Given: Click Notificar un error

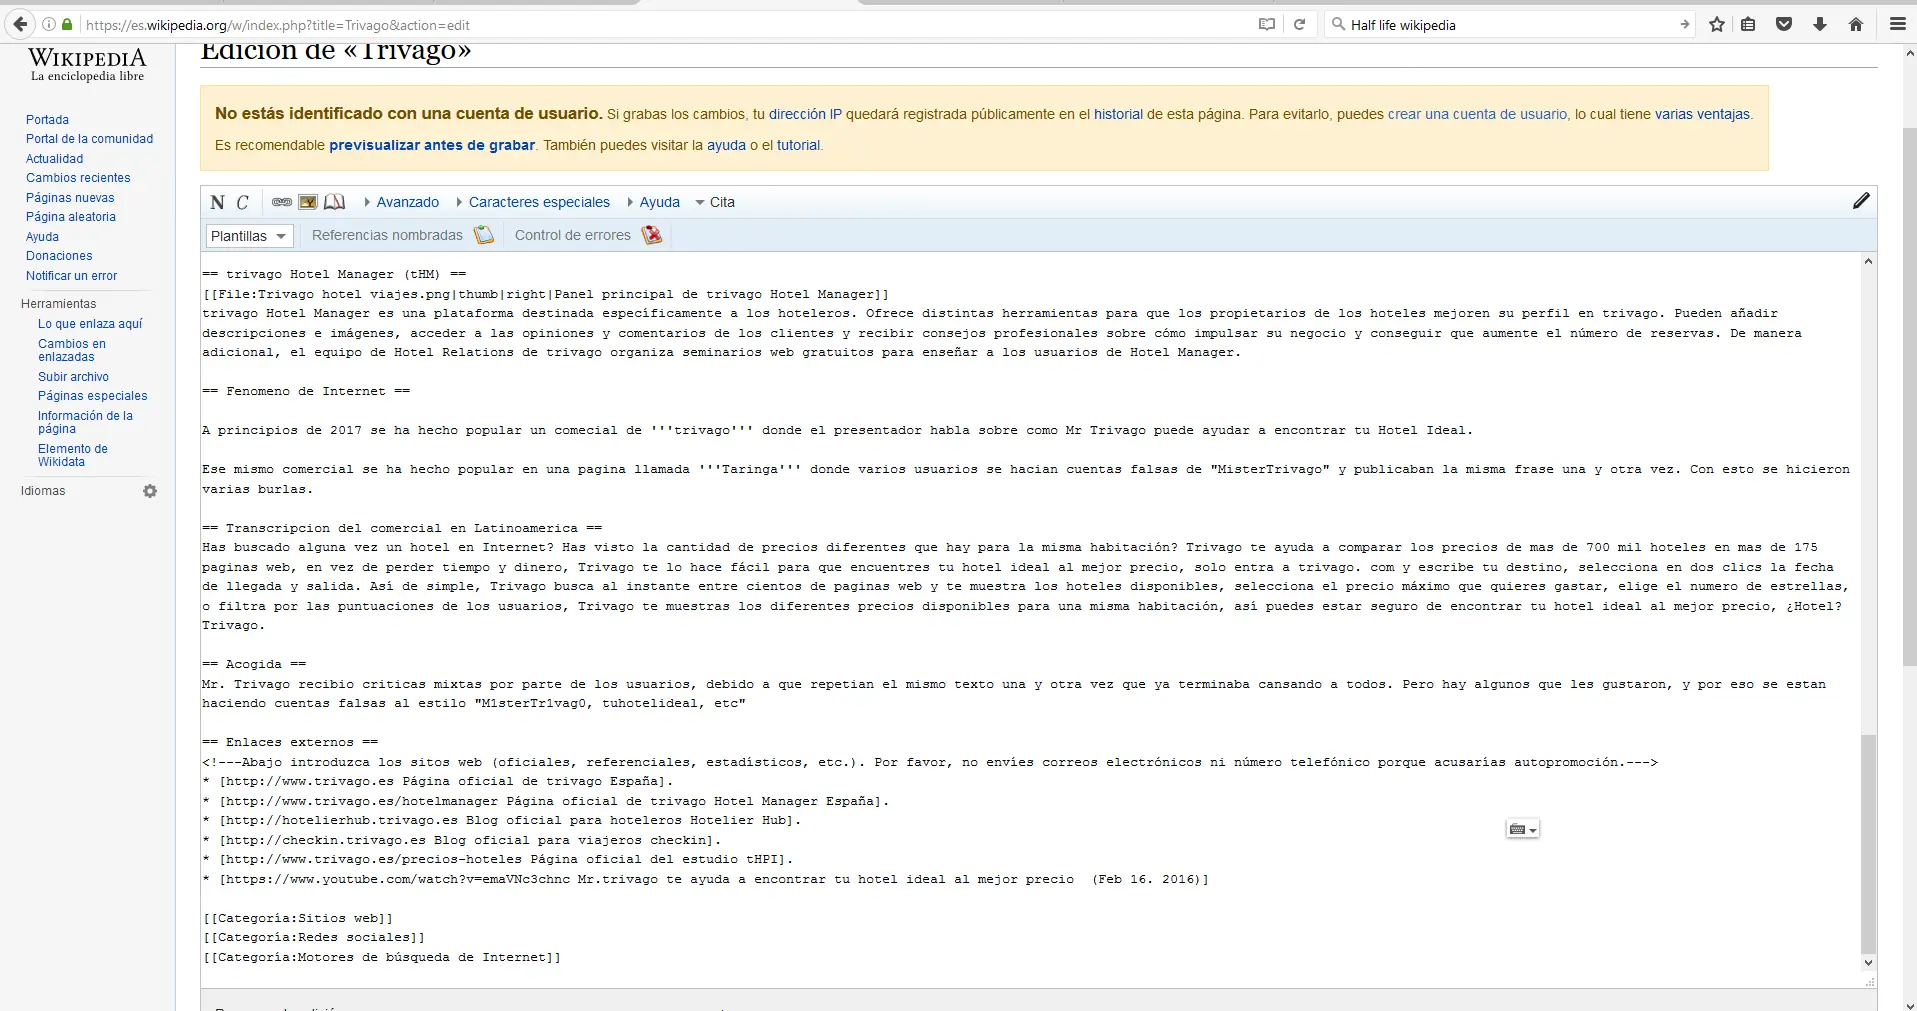Looking at the screenshot, I should click(x=71, y=276).
